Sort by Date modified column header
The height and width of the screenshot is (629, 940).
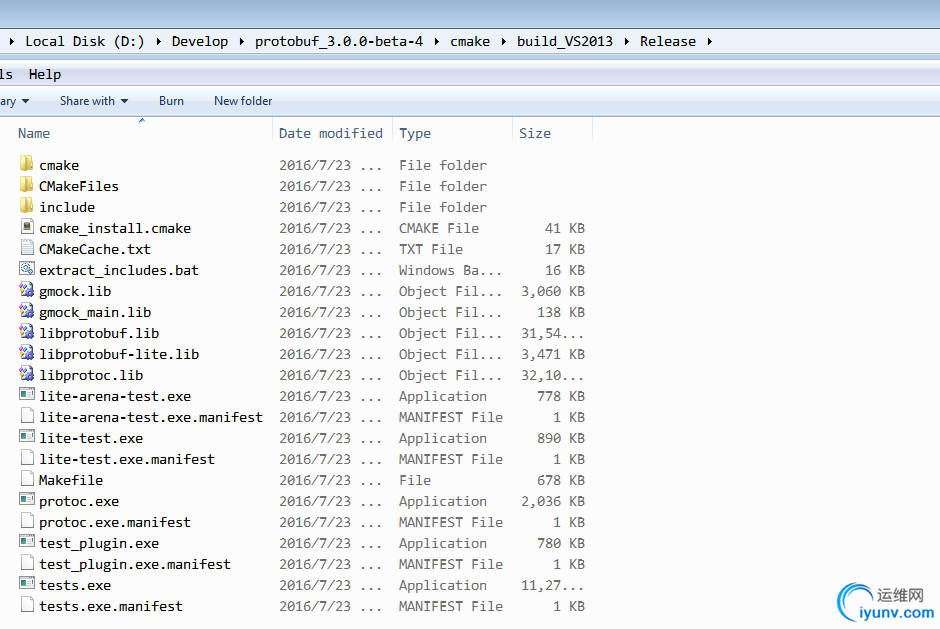pos(331,133)
